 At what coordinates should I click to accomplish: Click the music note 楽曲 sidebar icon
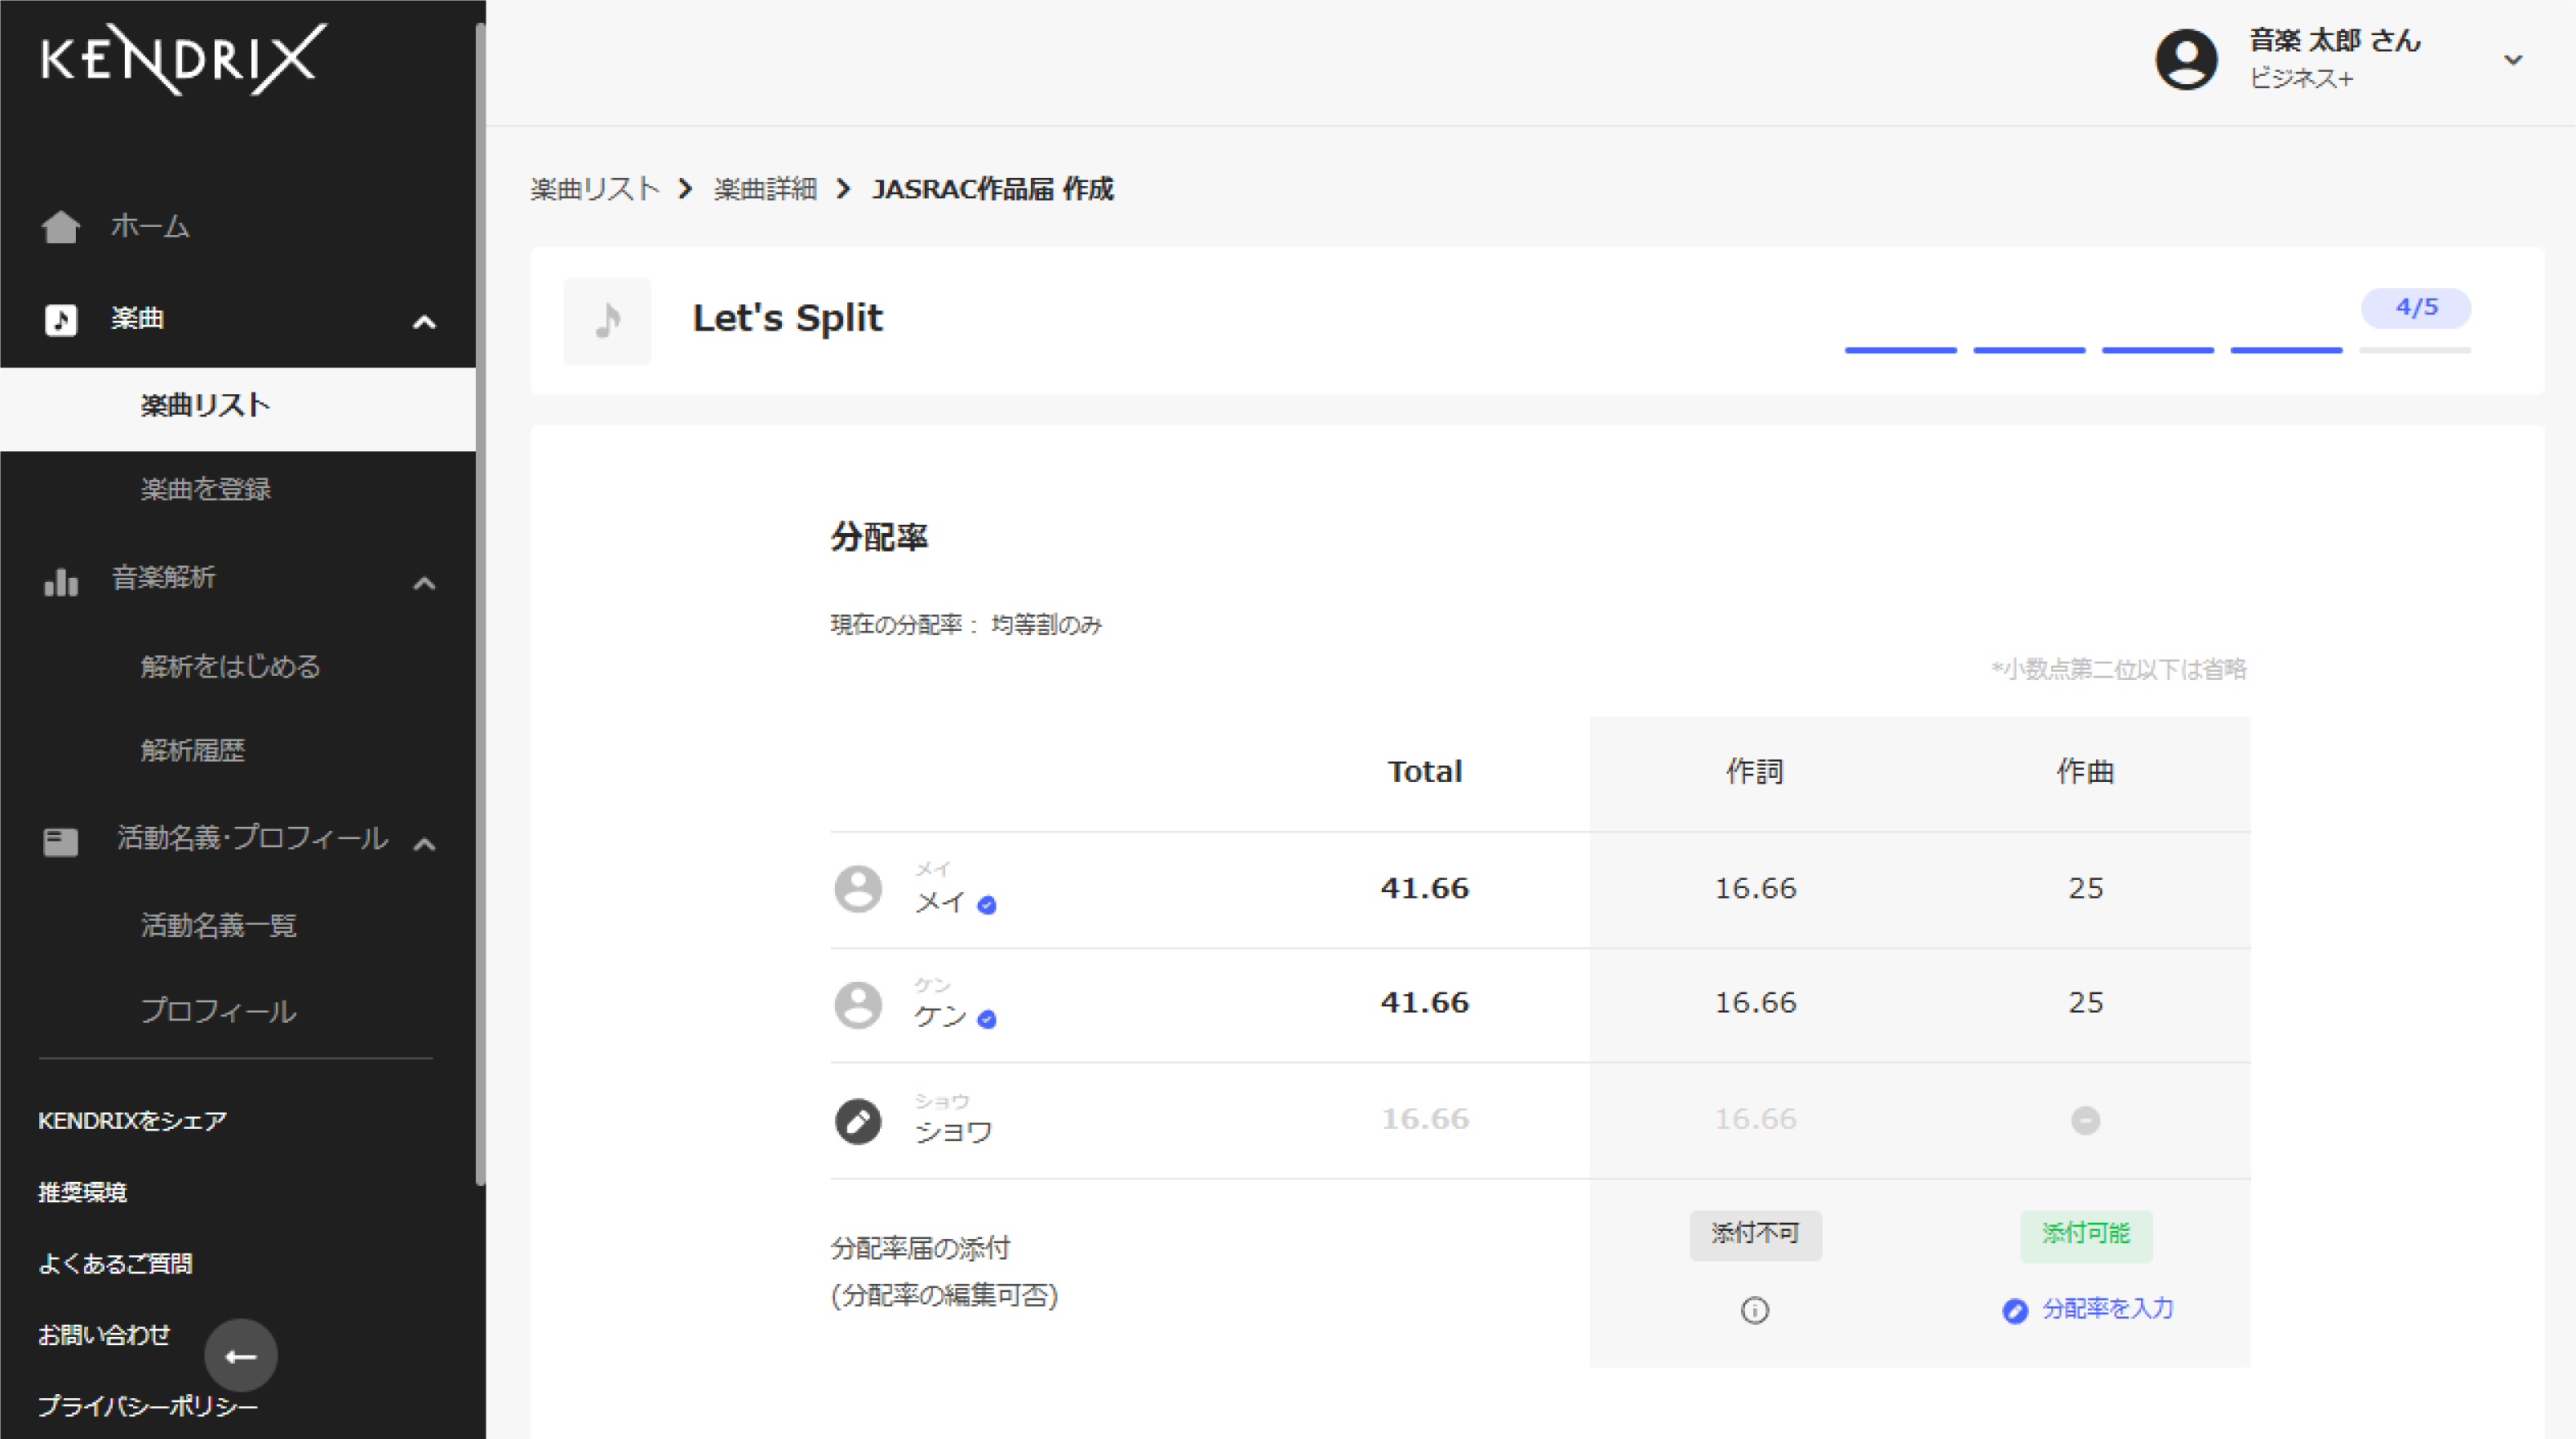[x=61, y=320]
